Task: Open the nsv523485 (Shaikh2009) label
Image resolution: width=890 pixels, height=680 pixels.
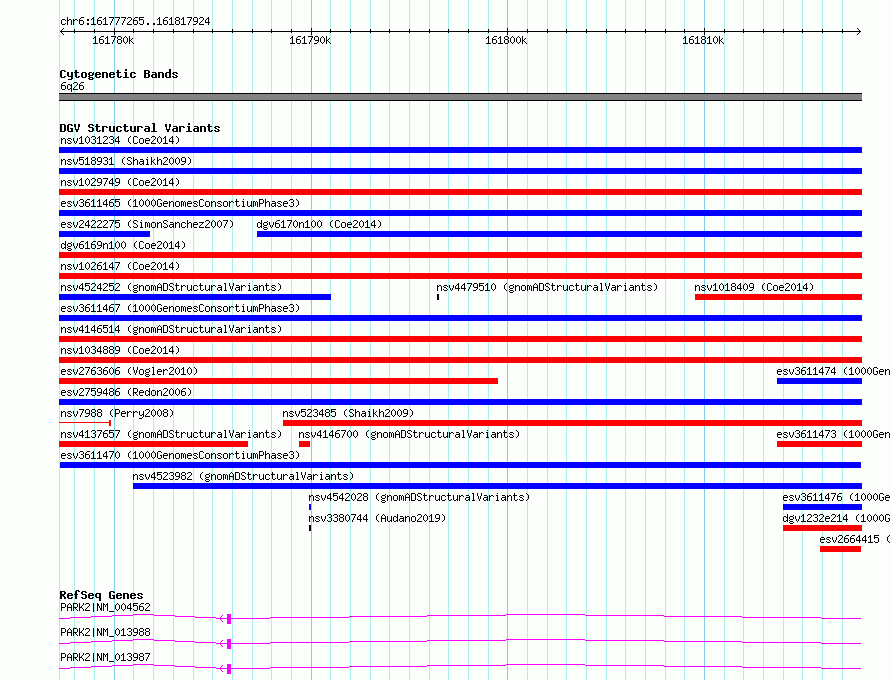Action: (x=348, y=413)
